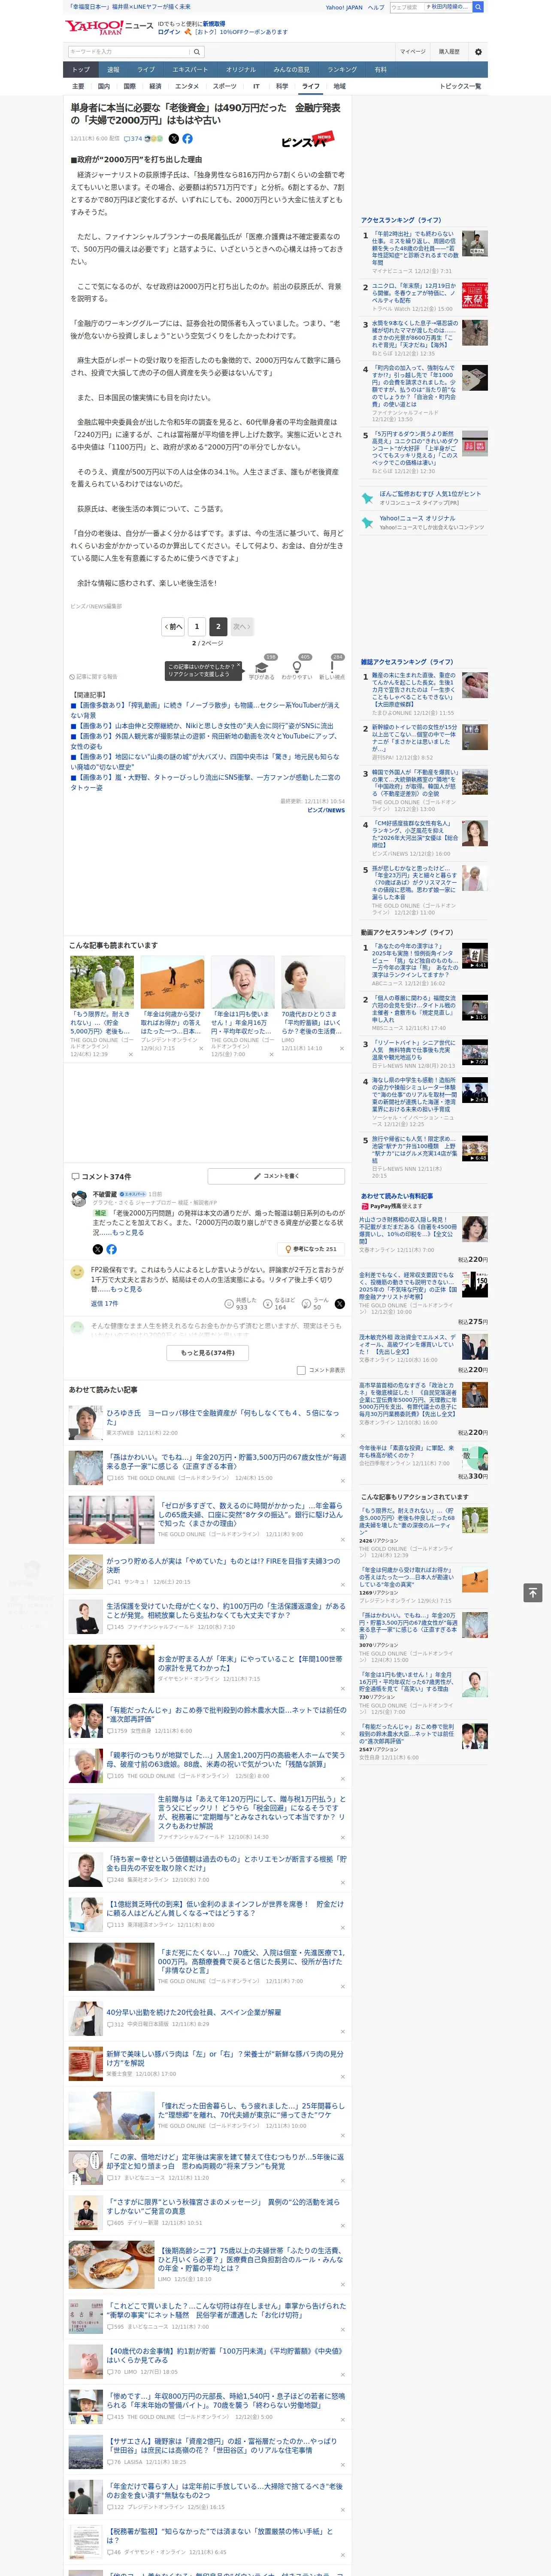The image size is (551, 2576).
Task: Open 片山さつき財務相 paid article link
Action: (x=408, y=1231)
